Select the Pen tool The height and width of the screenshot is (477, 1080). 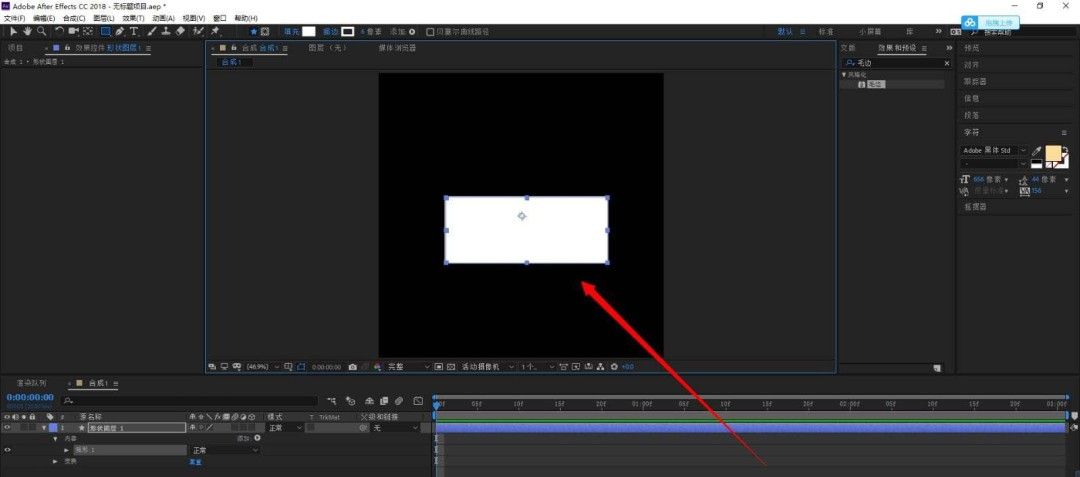tap(120, 31)
